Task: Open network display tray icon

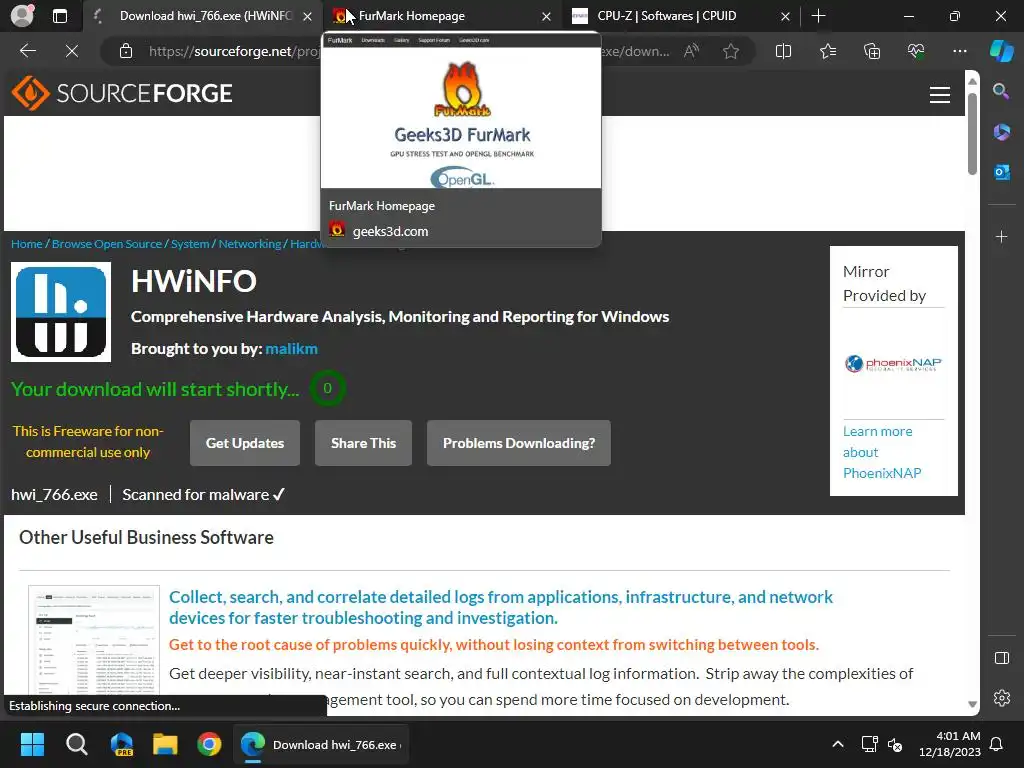Action: pos(869,744)
